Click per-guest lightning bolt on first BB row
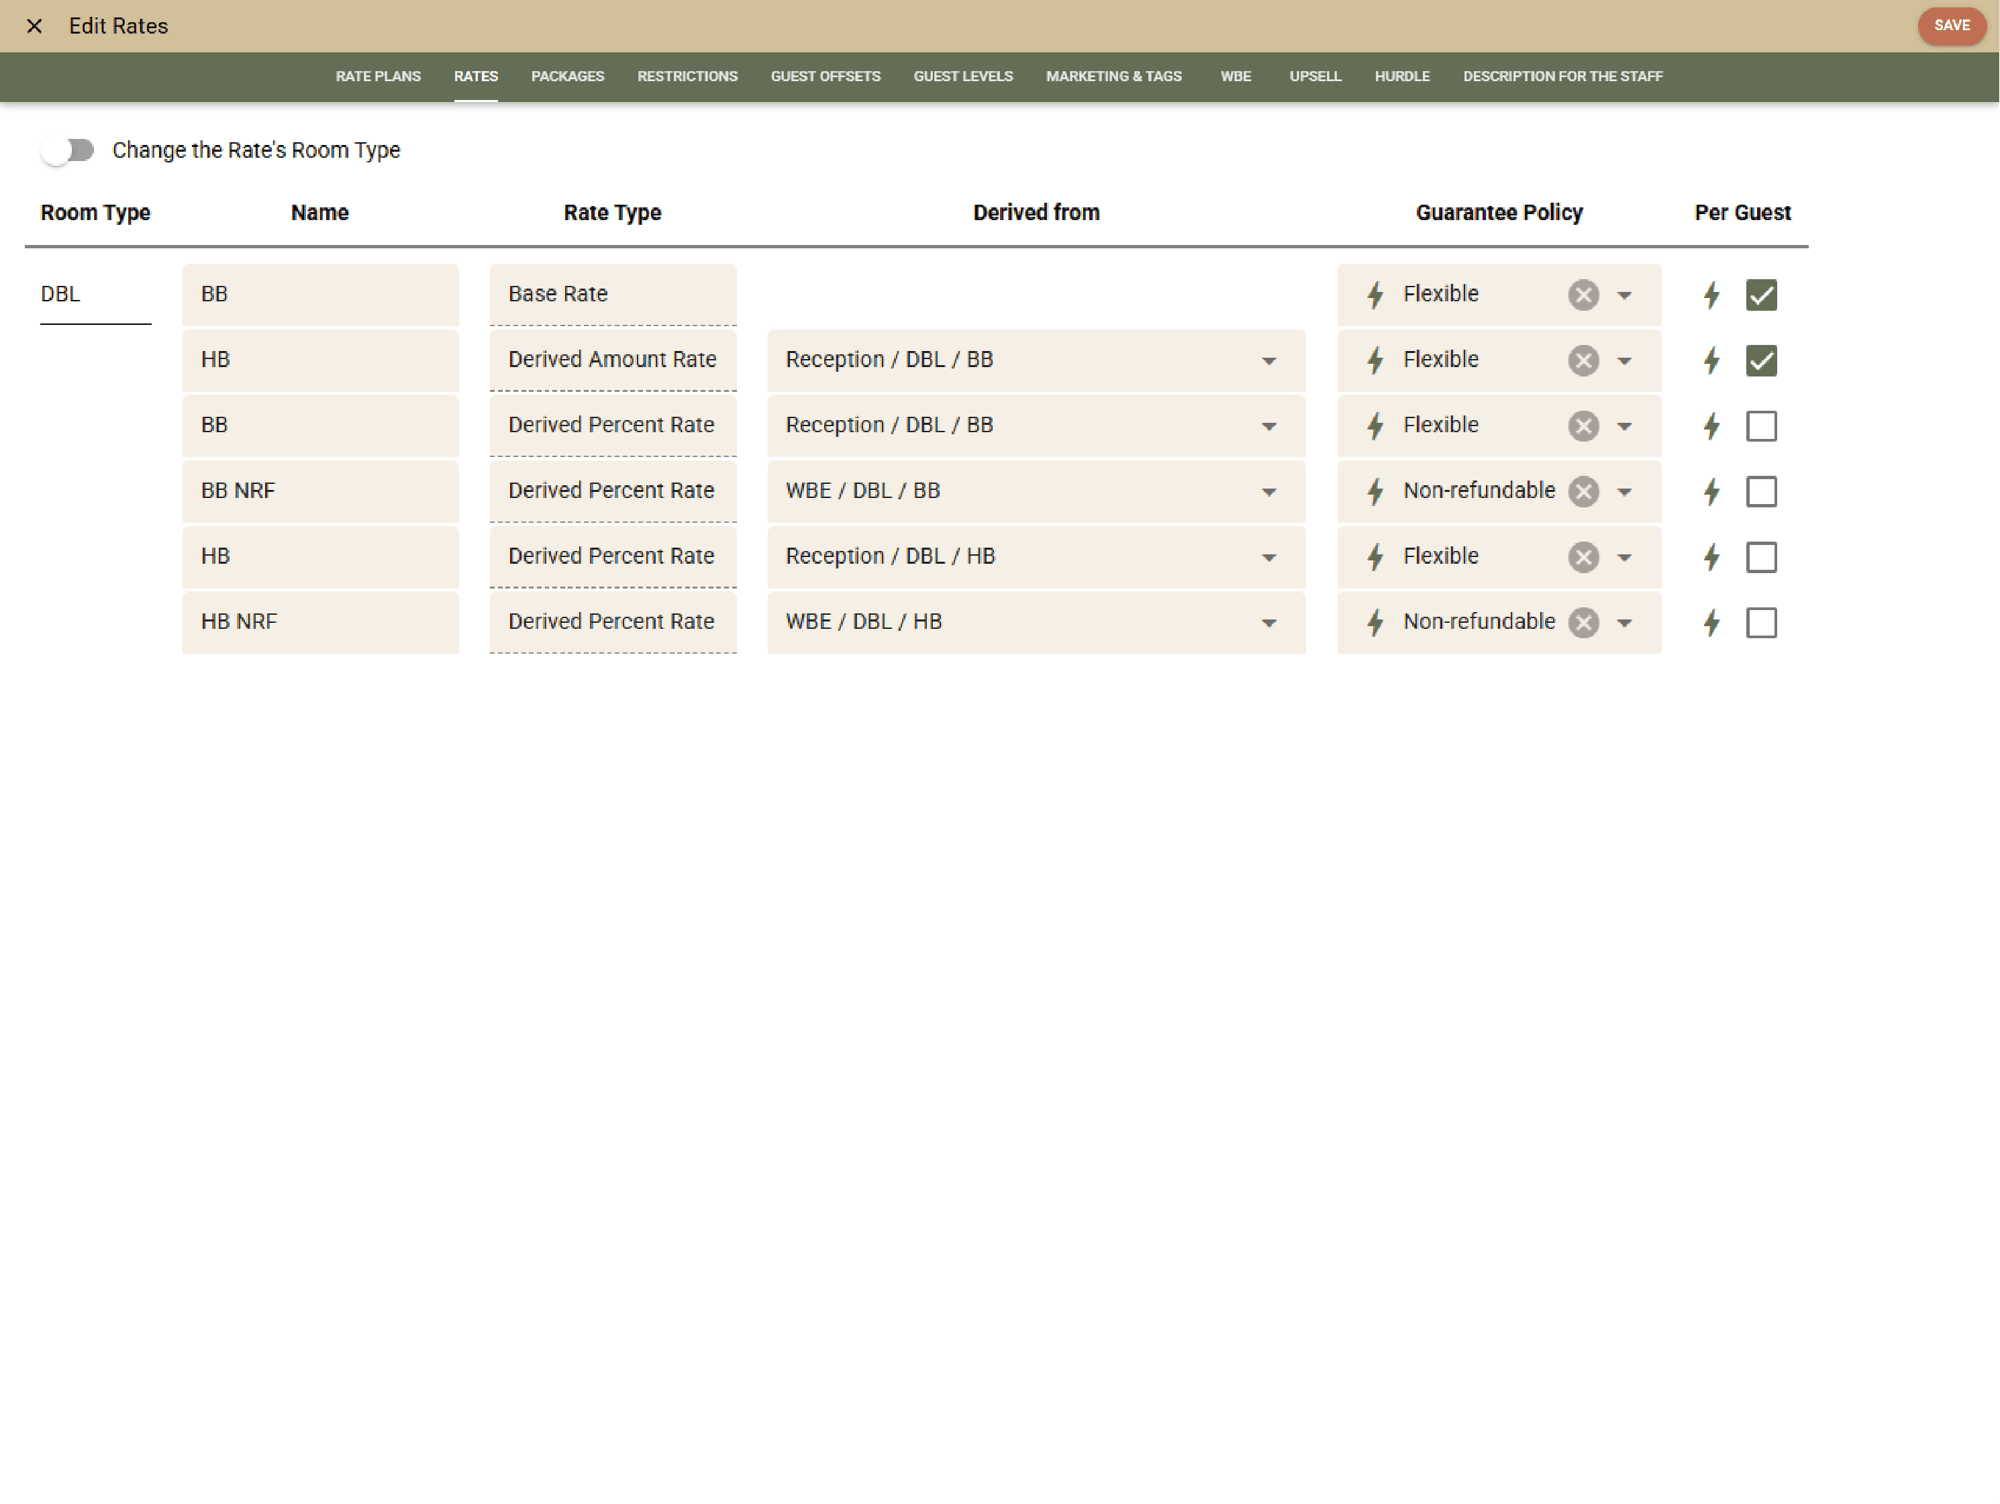Image resolution: width=2000 pixels, height=1504 pixels. coord(1712,295)
